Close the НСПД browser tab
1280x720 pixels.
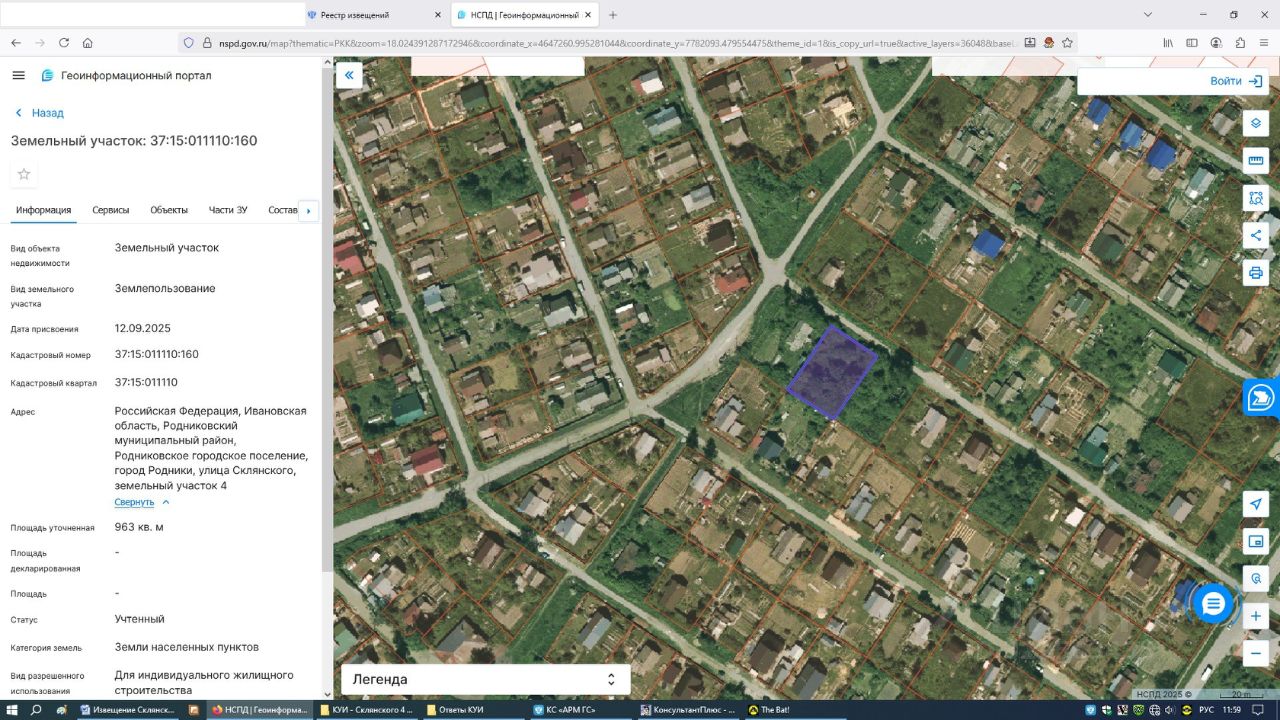click(587, 15)
